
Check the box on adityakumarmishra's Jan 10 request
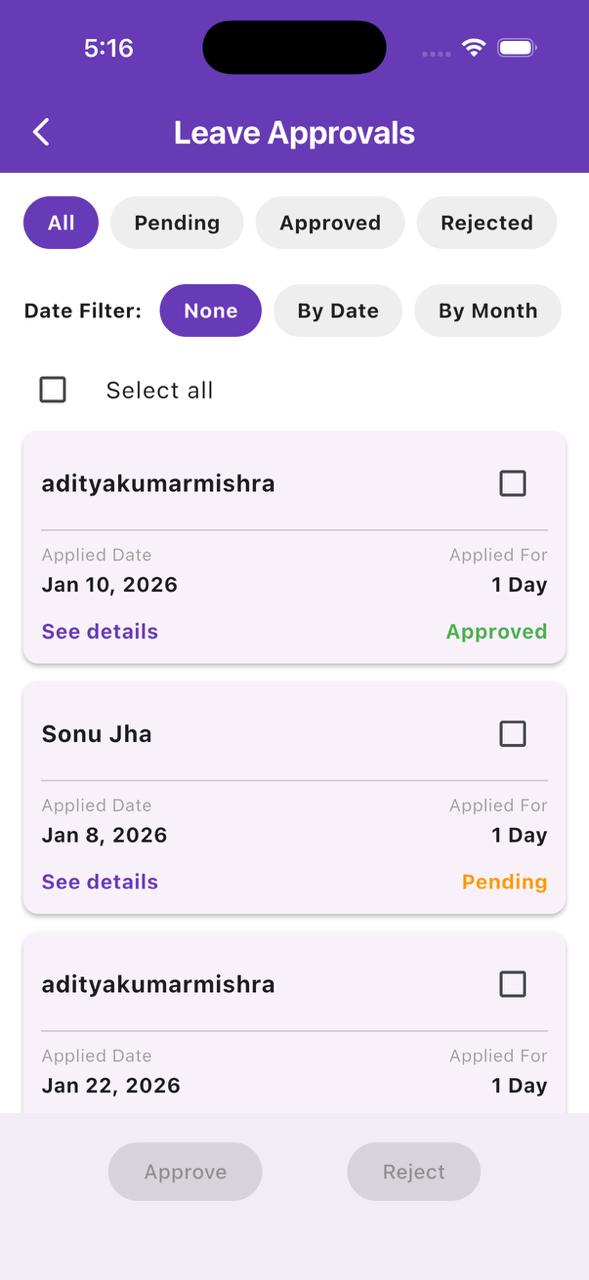click(x=512, y=483)
